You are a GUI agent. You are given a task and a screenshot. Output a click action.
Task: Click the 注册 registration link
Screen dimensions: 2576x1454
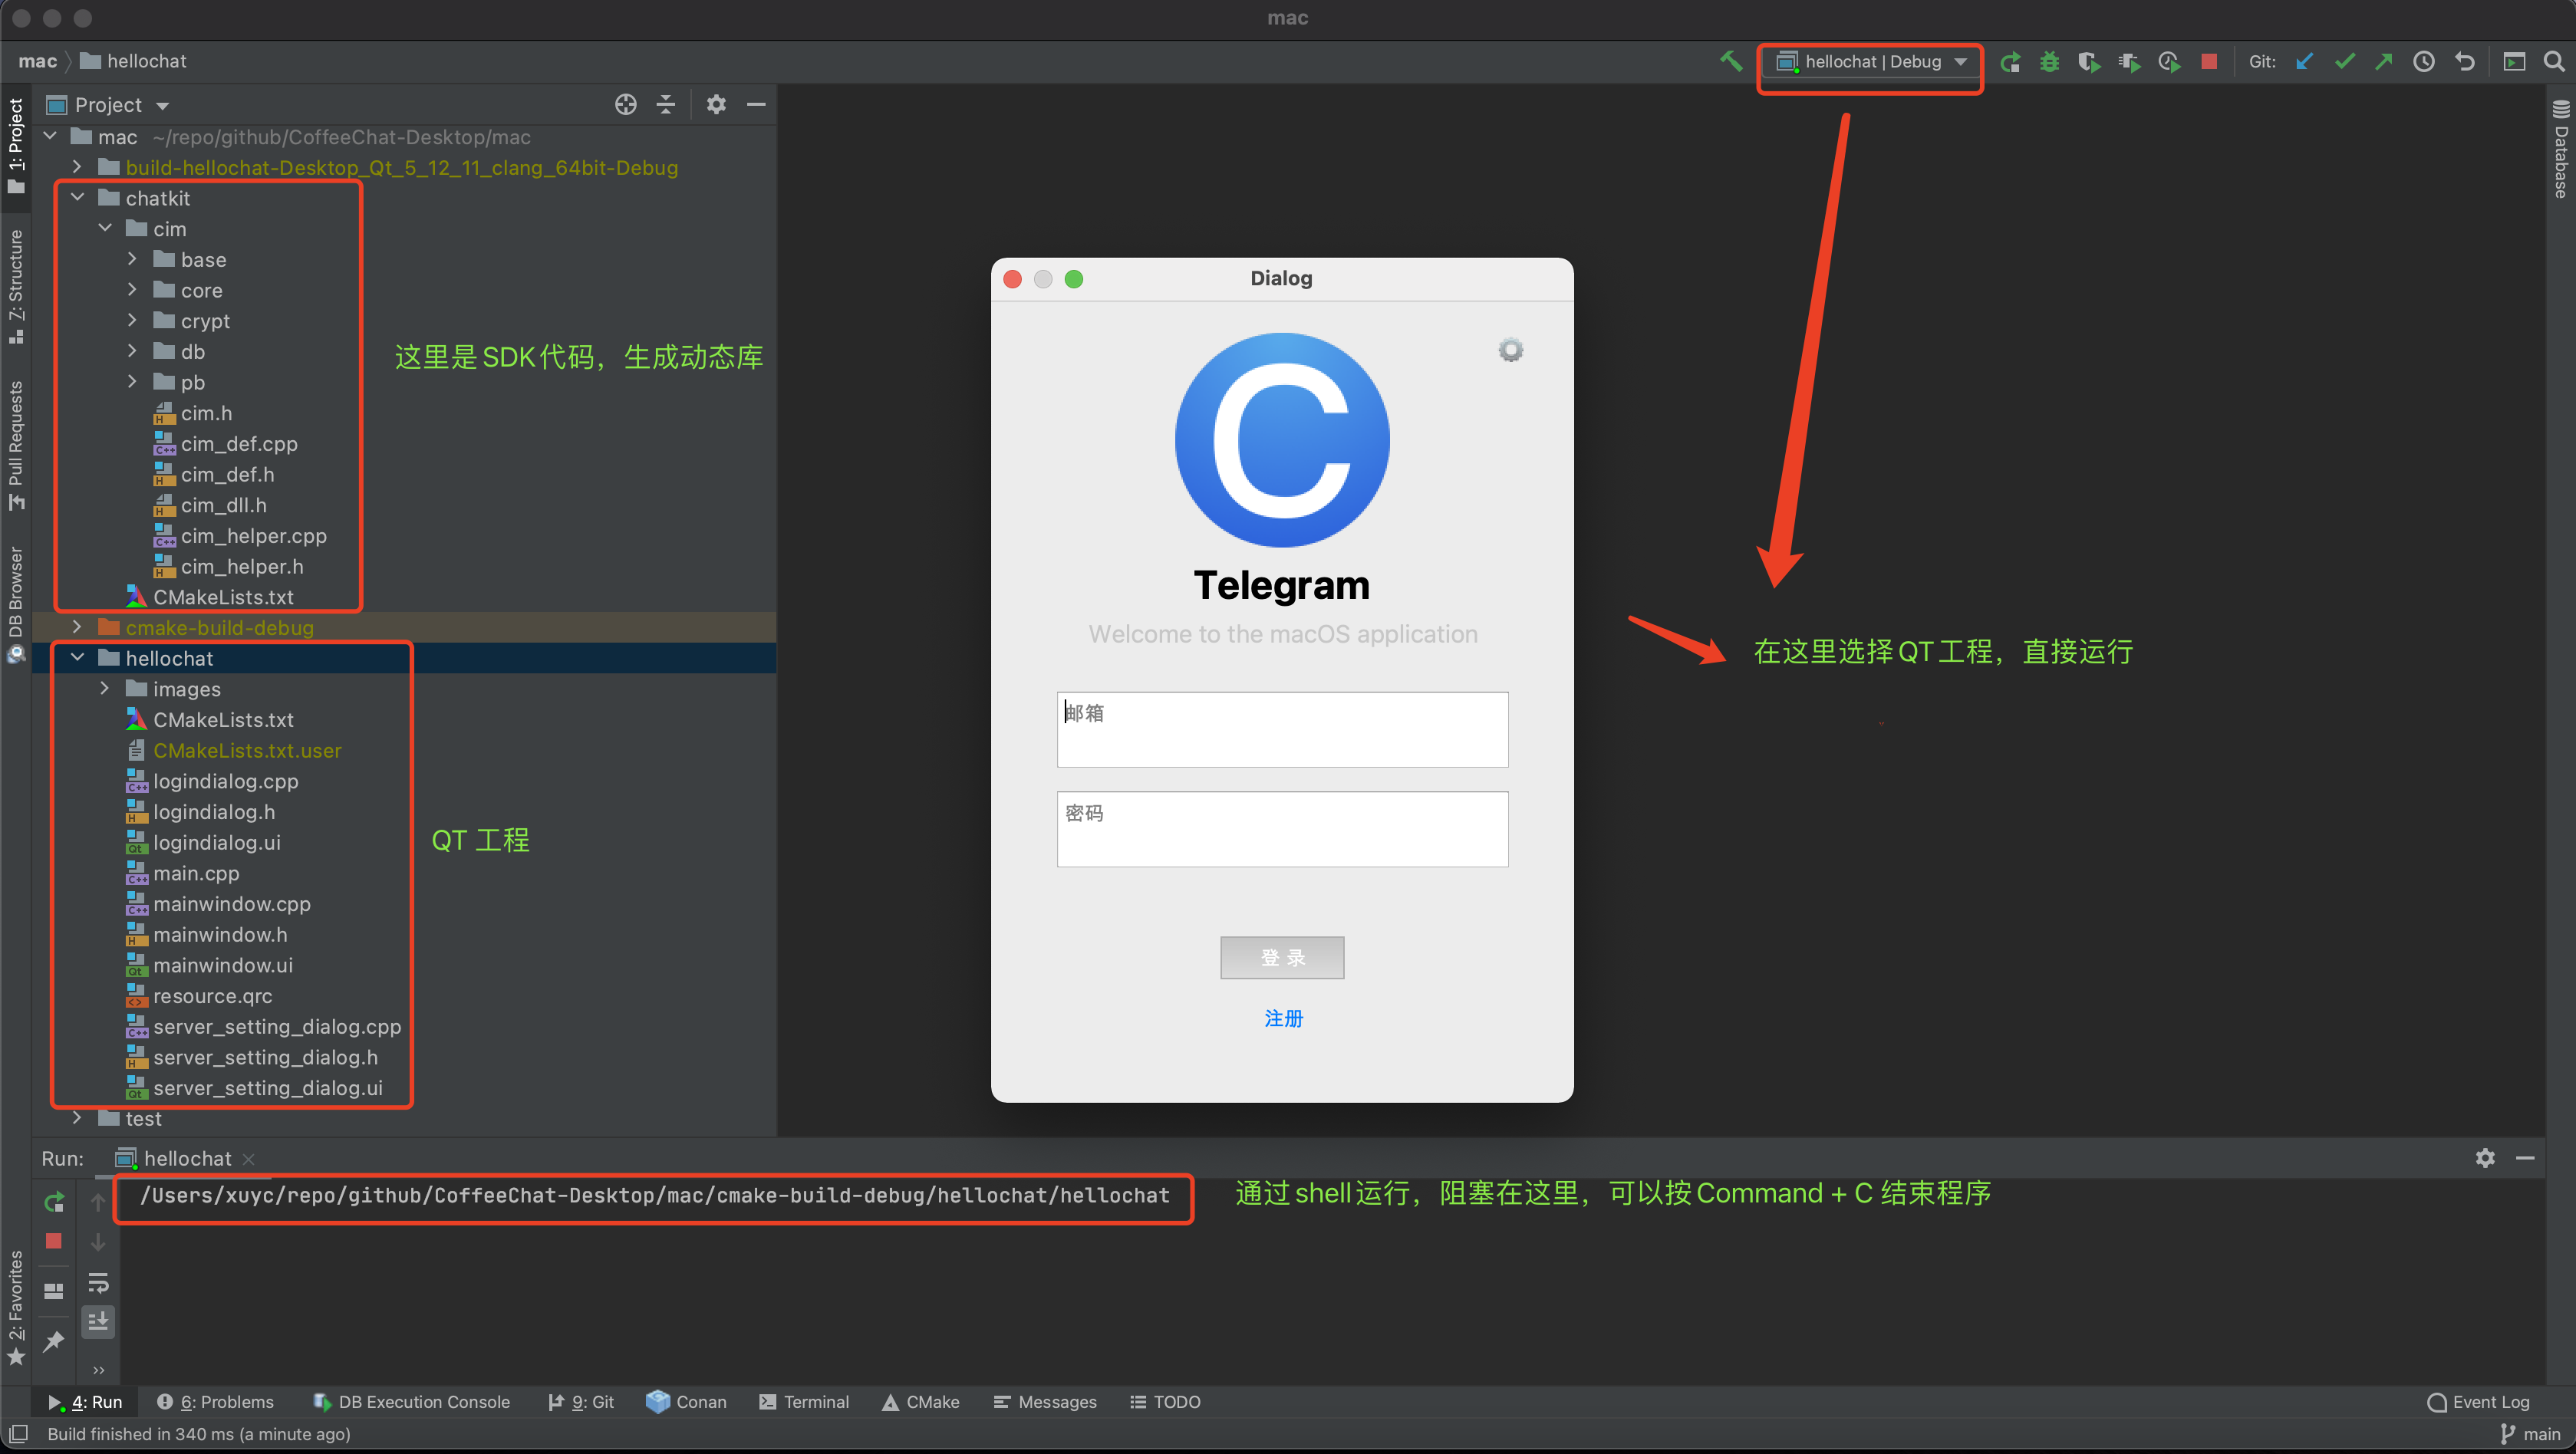pyautogui.click(x=1282, y=1018)
